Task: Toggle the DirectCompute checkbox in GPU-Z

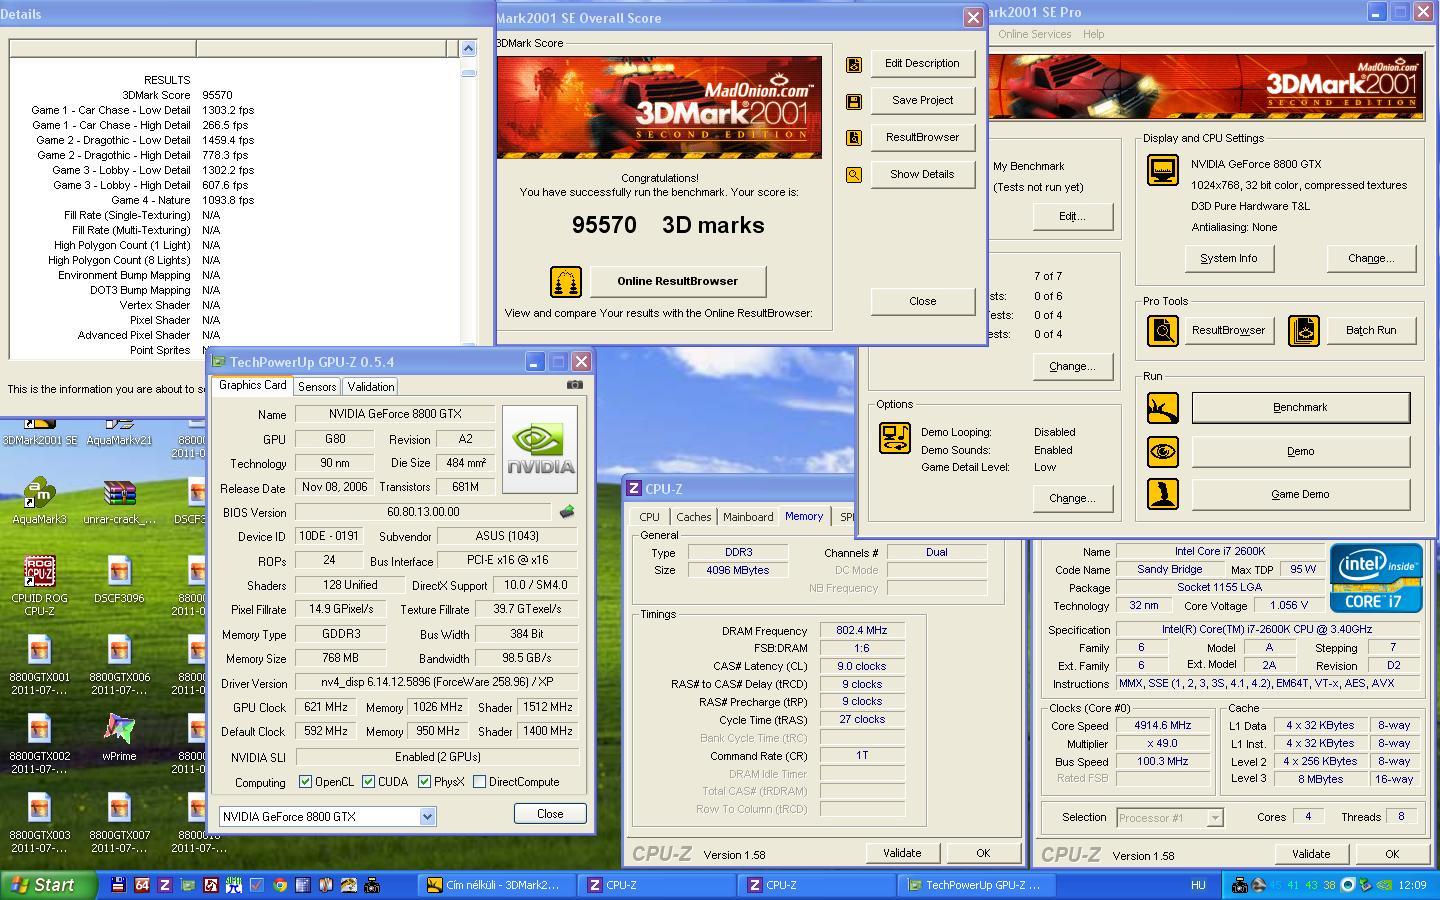Action: point(479,782)
